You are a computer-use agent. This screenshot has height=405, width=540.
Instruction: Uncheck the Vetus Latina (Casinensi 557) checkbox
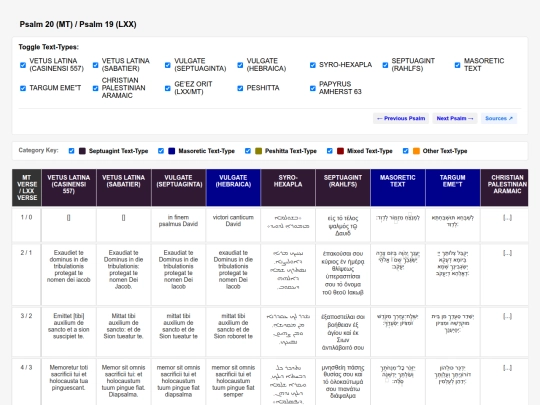tap(23, 65)
